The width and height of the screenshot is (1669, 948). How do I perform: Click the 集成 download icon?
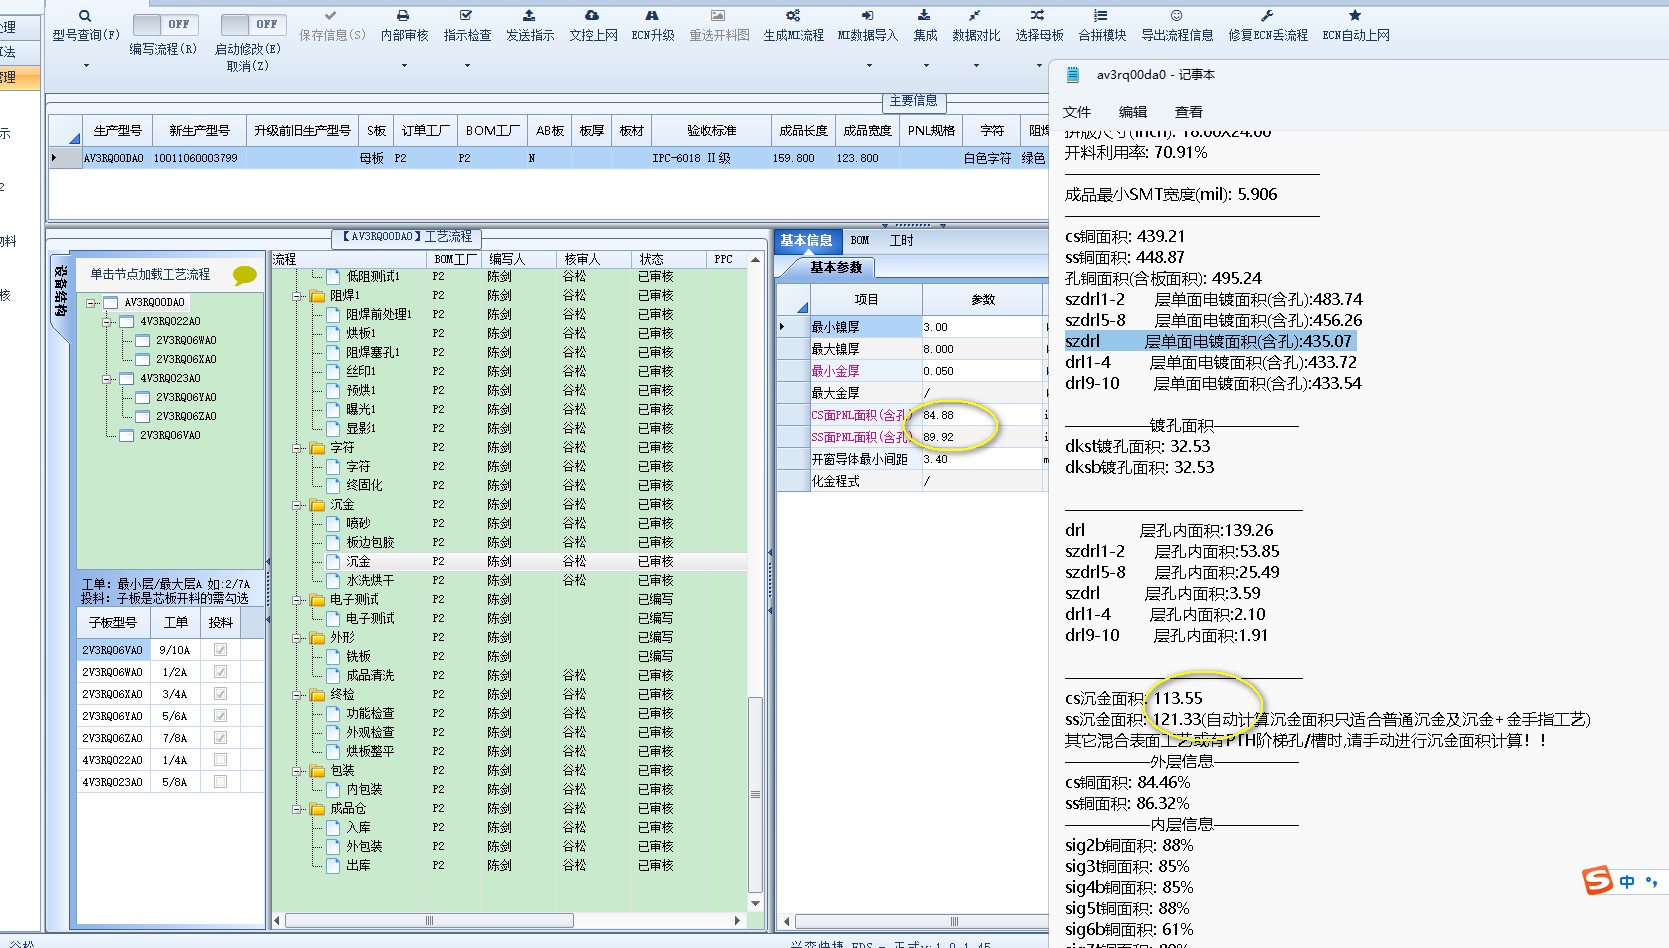click(x=924, y=16)
